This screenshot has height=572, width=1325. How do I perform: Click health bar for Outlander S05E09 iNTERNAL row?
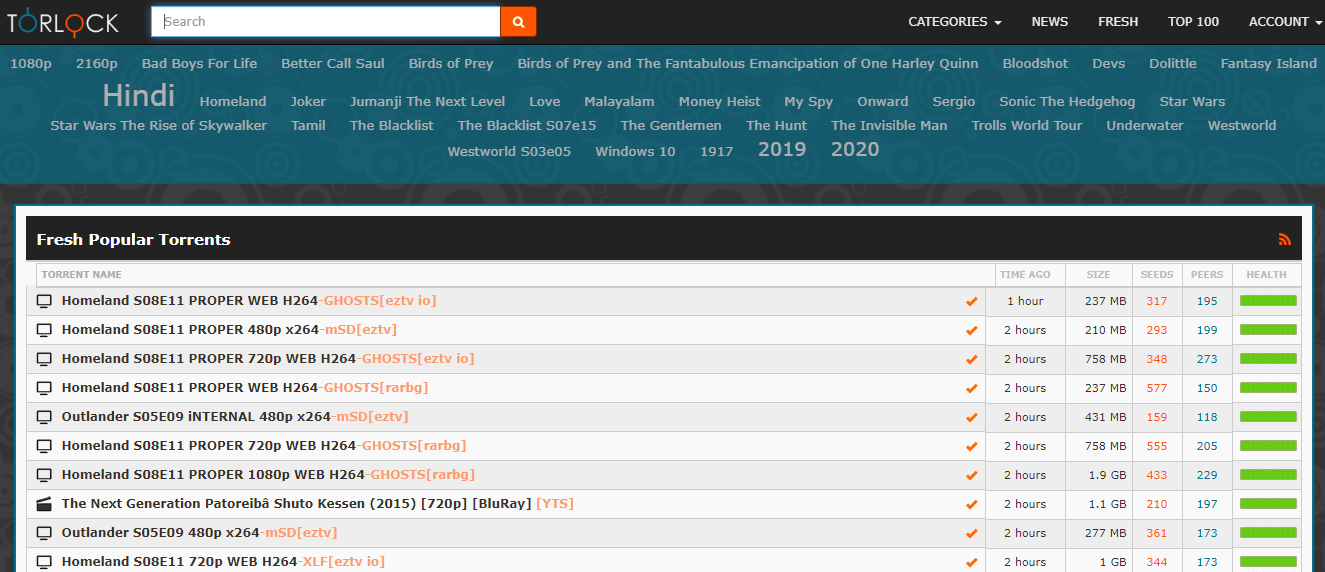(x=1268, y=416)
